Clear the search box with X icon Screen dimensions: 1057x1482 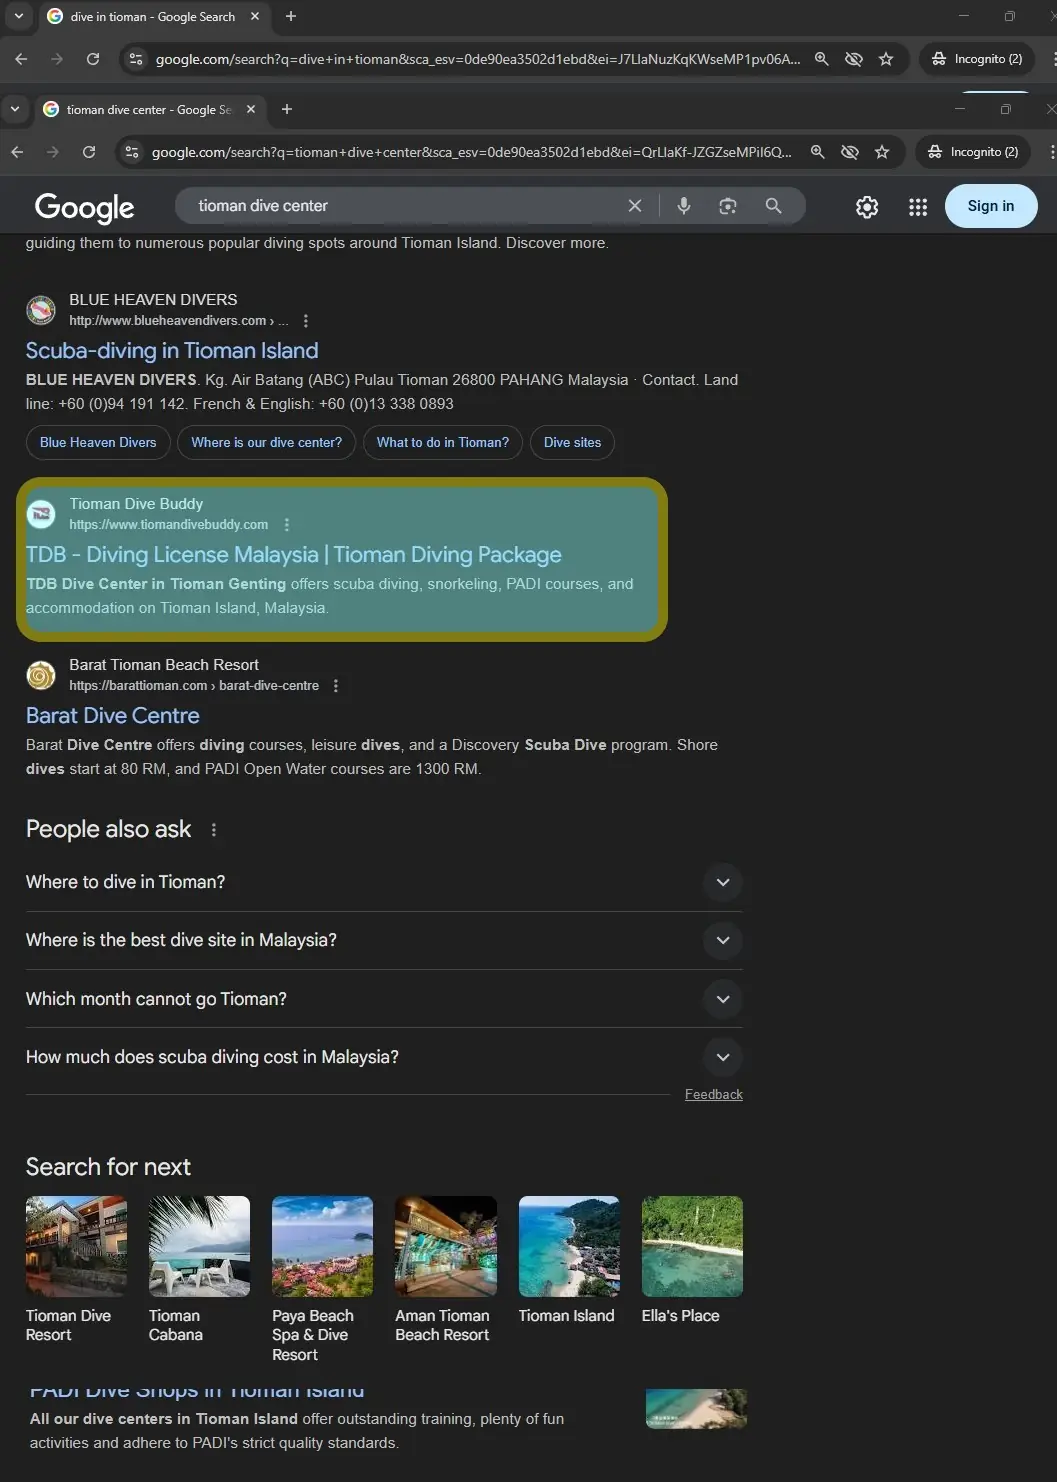point(635,206)
